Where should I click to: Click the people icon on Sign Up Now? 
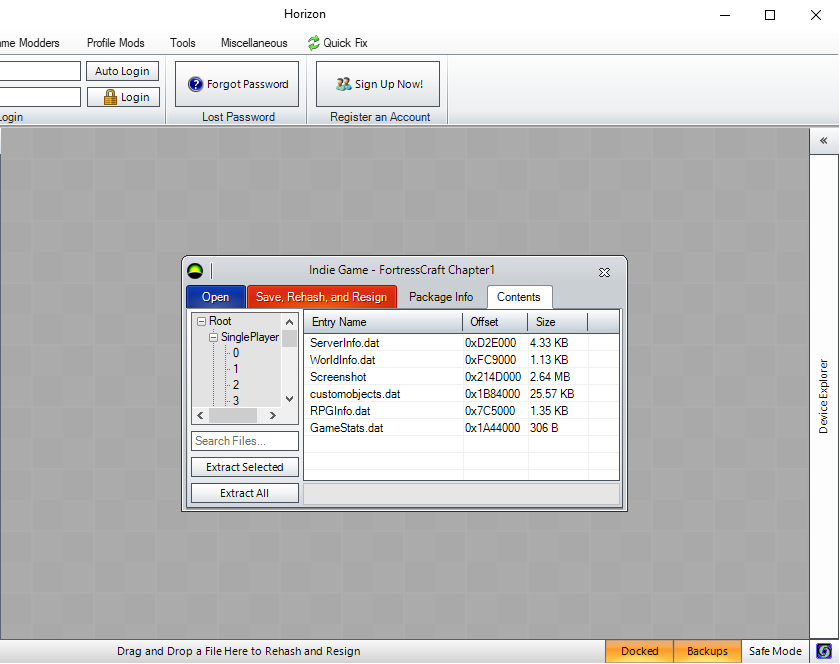pyautogui.click(x=343, y=85)
